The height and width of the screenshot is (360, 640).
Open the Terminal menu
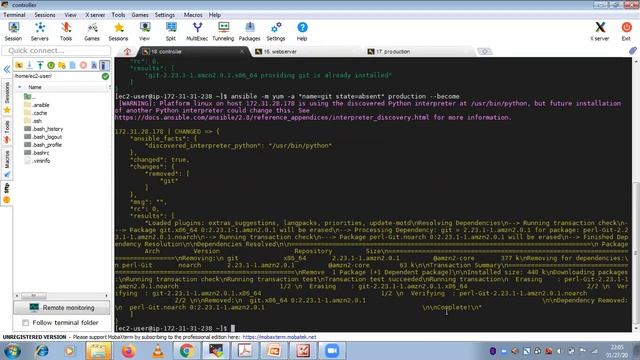[x=14, y=15]
